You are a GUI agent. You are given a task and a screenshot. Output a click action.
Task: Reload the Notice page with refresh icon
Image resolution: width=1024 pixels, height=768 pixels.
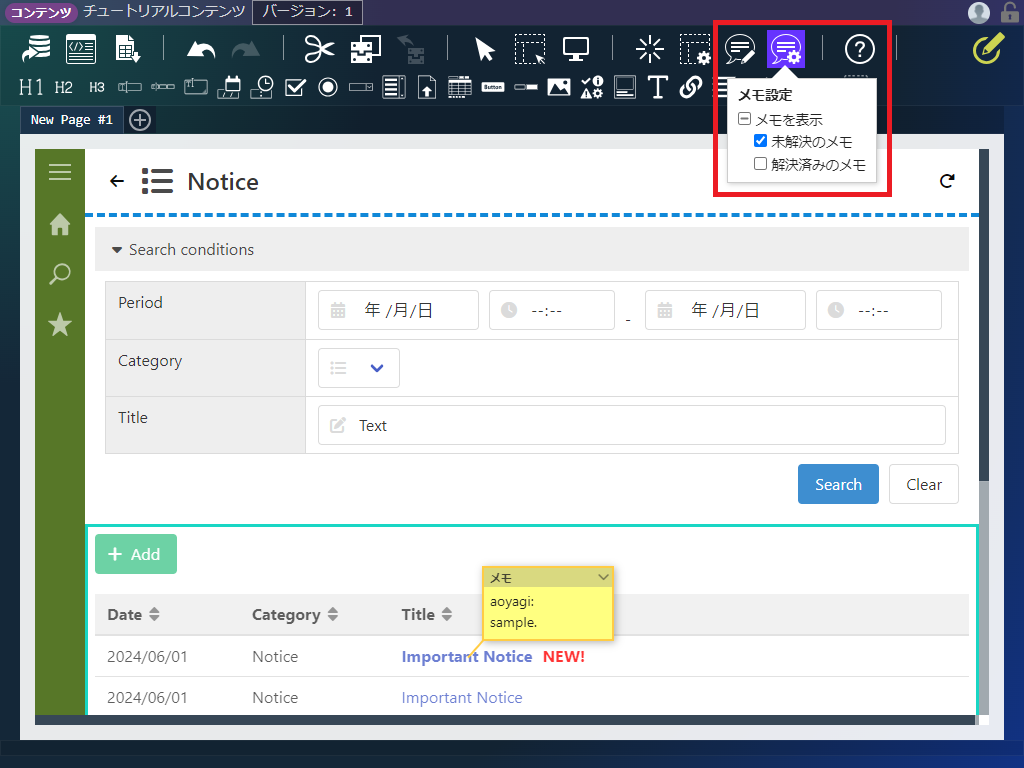(947, 181)
